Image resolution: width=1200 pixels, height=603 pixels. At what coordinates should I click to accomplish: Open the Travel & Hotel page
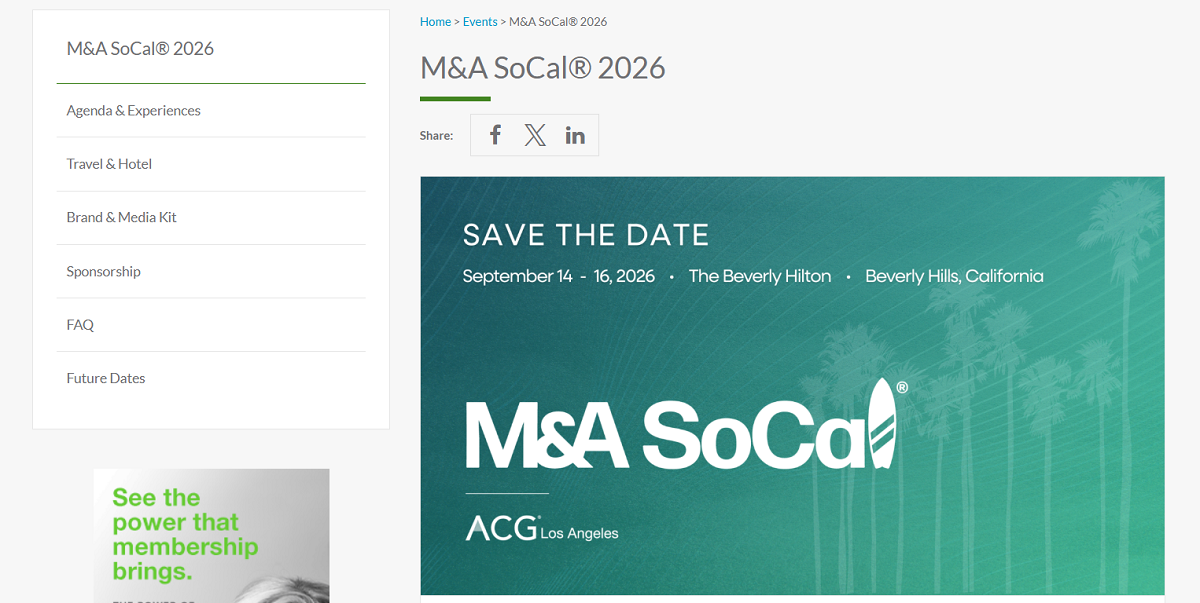tap(108, 163)
